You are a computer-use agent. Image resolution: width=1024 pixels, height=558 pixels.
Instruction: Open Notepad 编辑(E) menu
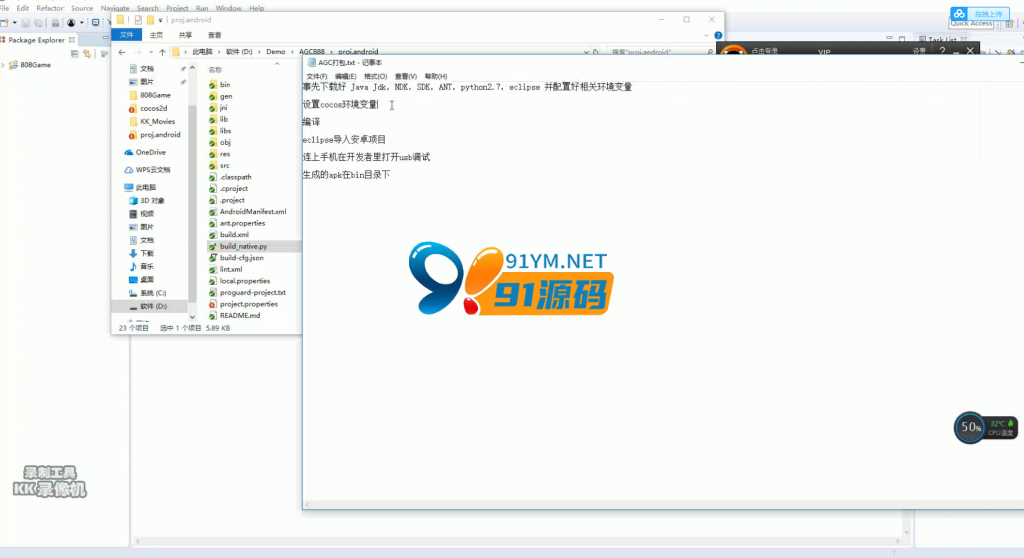(x=345, y=76)
